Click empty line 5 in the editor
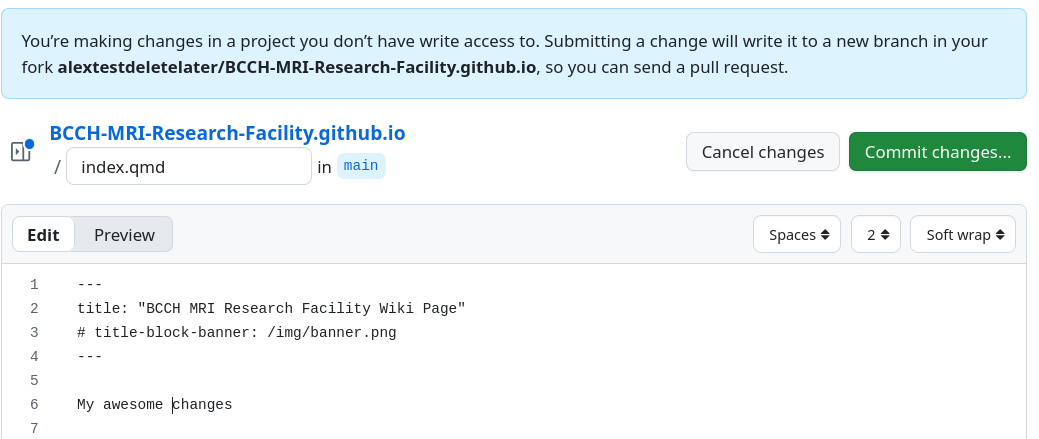The height and width of the screenshot is (439, 1039). tap(300, 380)
